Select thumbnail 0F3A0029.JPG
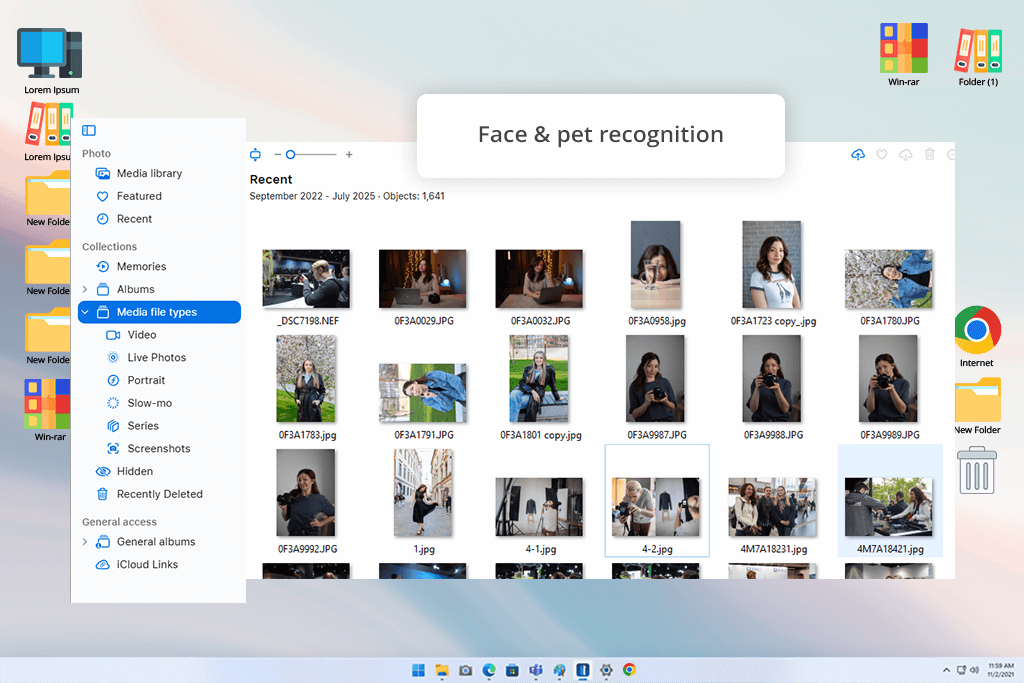The height and width of the screenshot is (683, 1024). [423, 279]
